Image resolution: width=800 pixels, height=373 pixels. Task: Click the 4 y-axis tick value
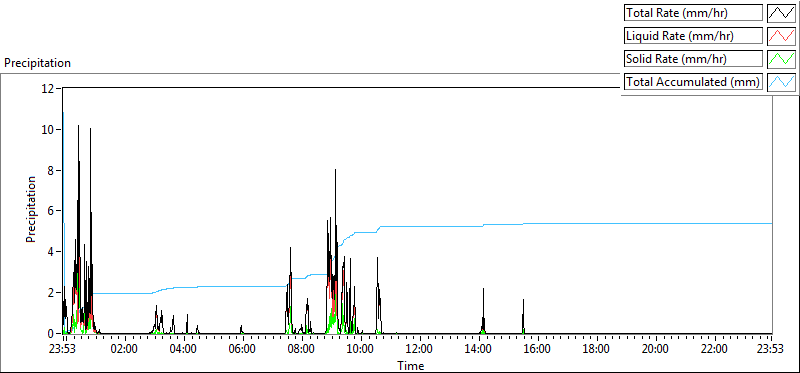51,252
